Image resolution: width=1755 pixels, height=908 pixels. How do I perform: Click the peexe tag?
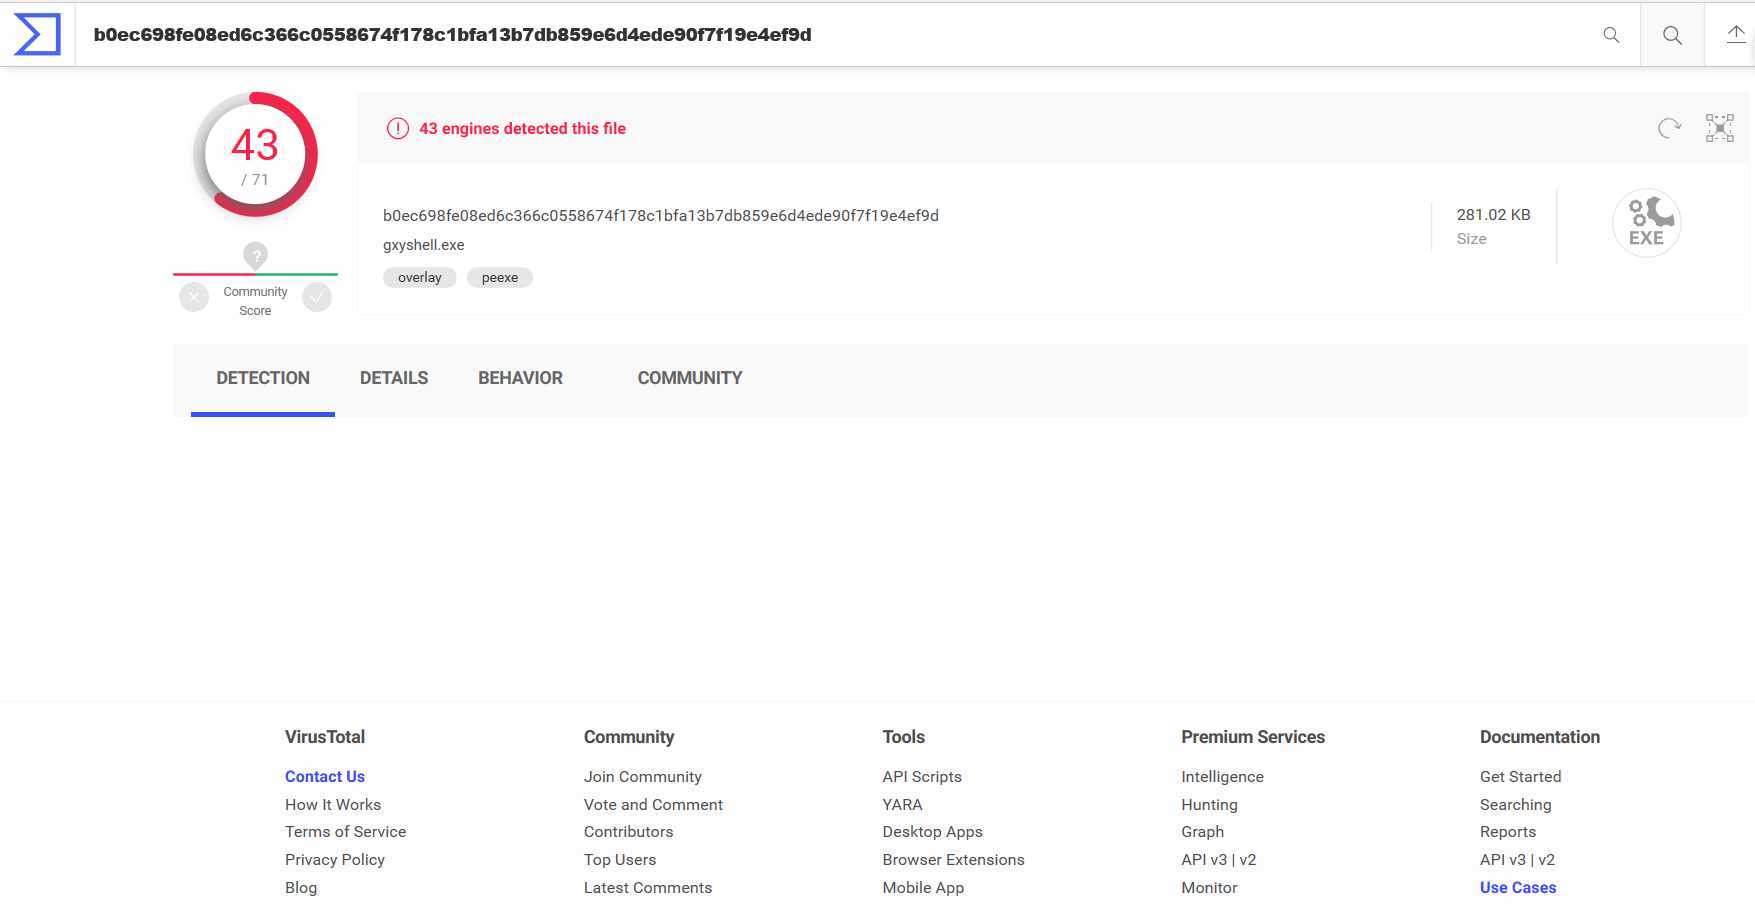coord(500,278)
